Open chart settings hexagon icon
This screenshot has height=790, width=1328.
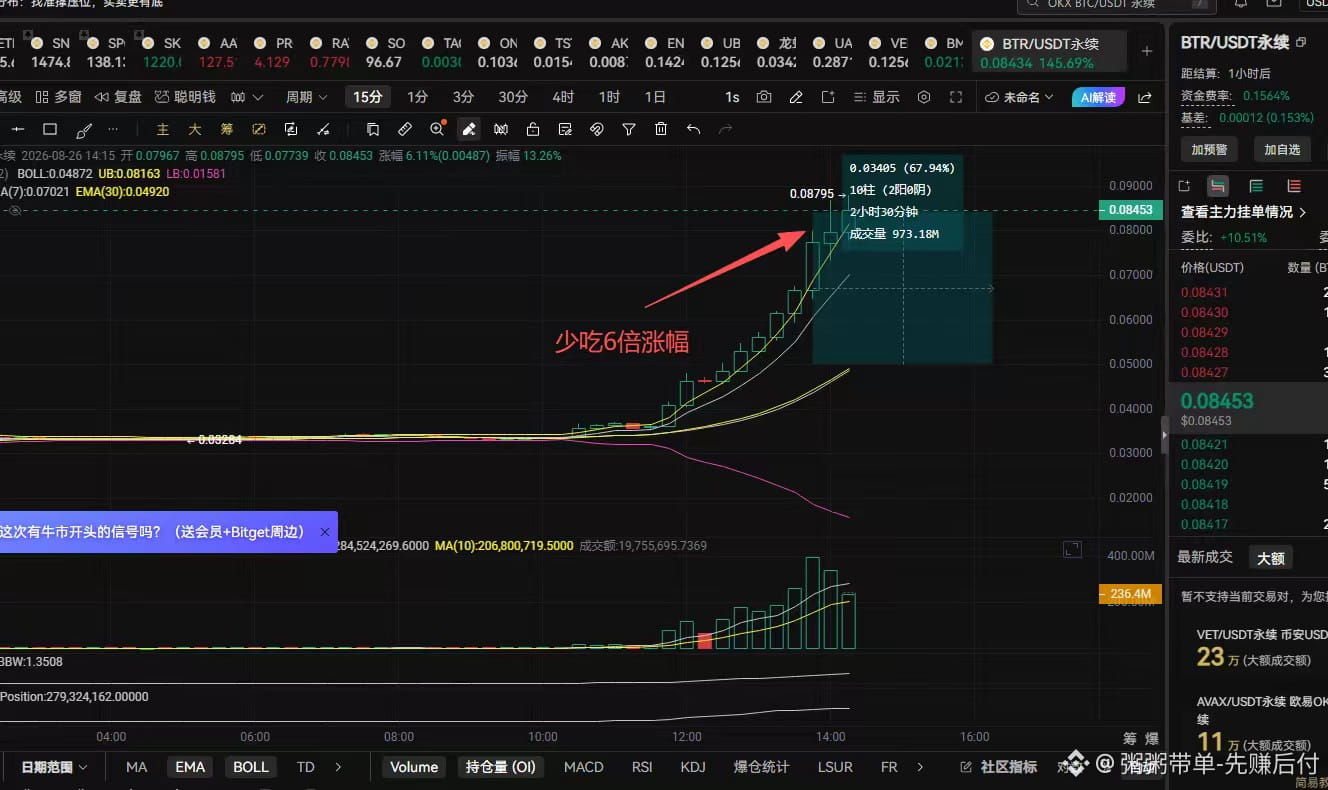(x=924, y=97)
